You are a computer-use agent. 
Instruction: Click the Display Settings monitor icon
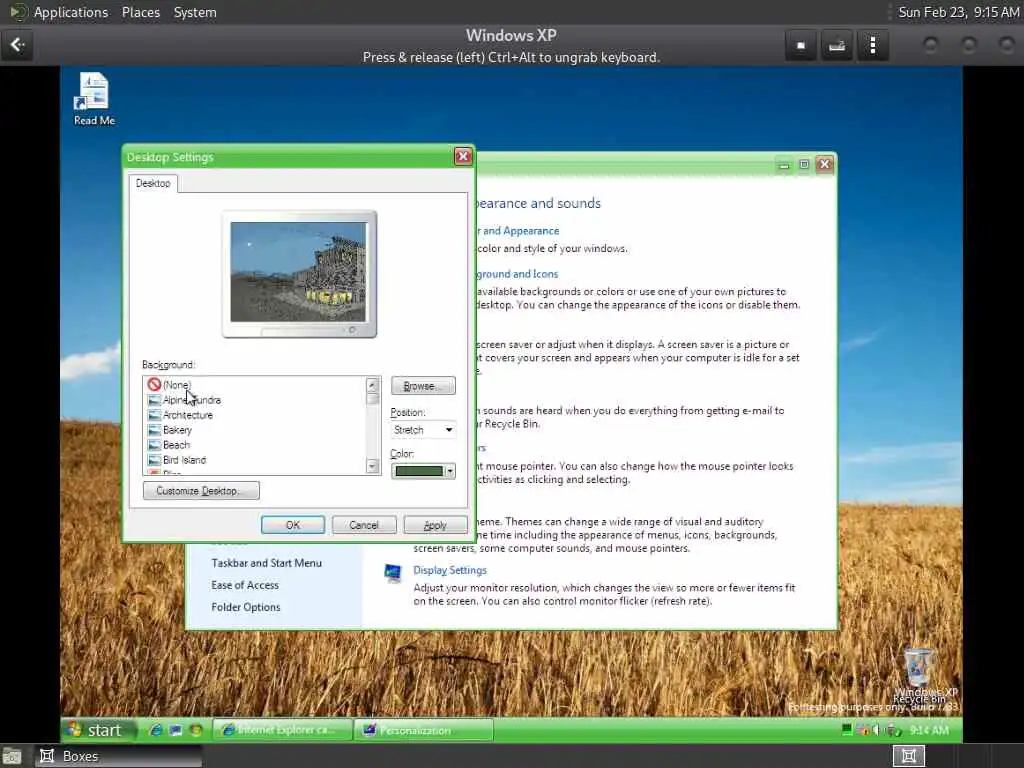pyautogui.click(x=393, y=573)
